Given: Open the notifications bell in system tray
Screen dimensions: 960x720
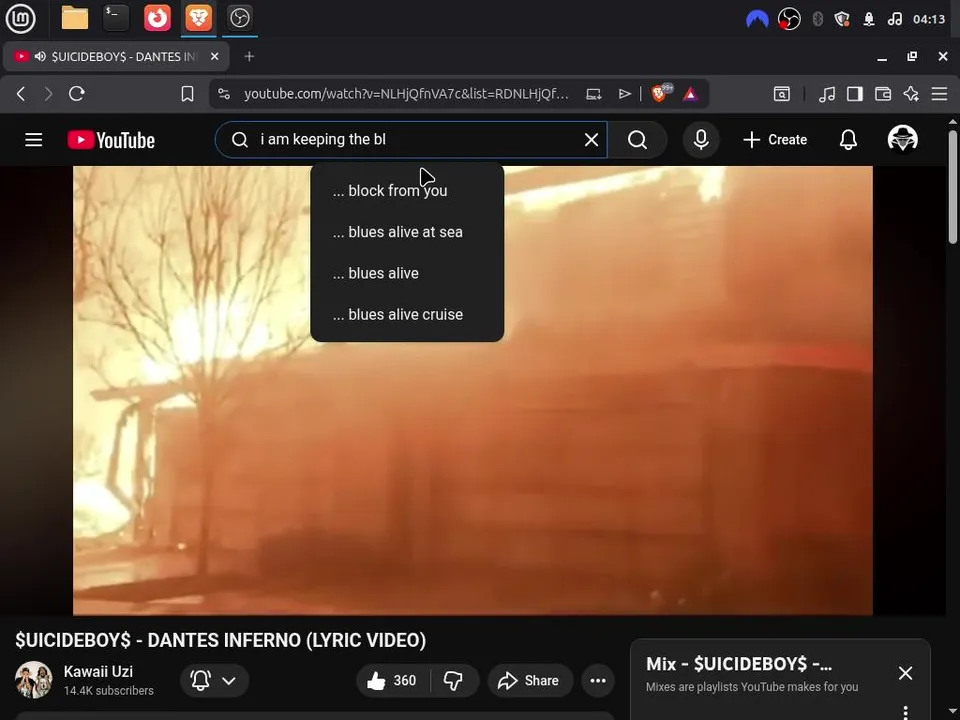Looking at the screenshot, I should click(869, 20).
